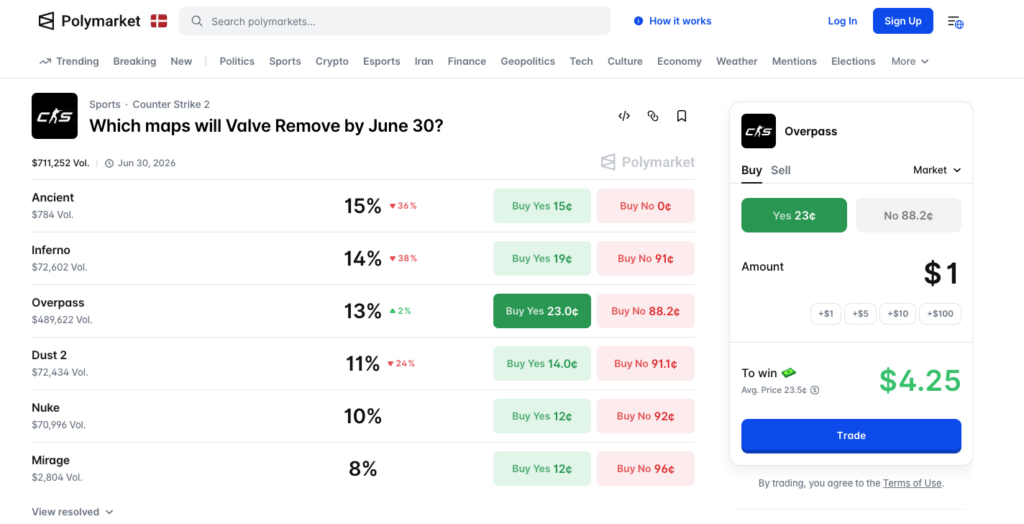Click the blue Trade button
The width and height of the screenshot is (1024, 524).
click(x=851, y=436)
